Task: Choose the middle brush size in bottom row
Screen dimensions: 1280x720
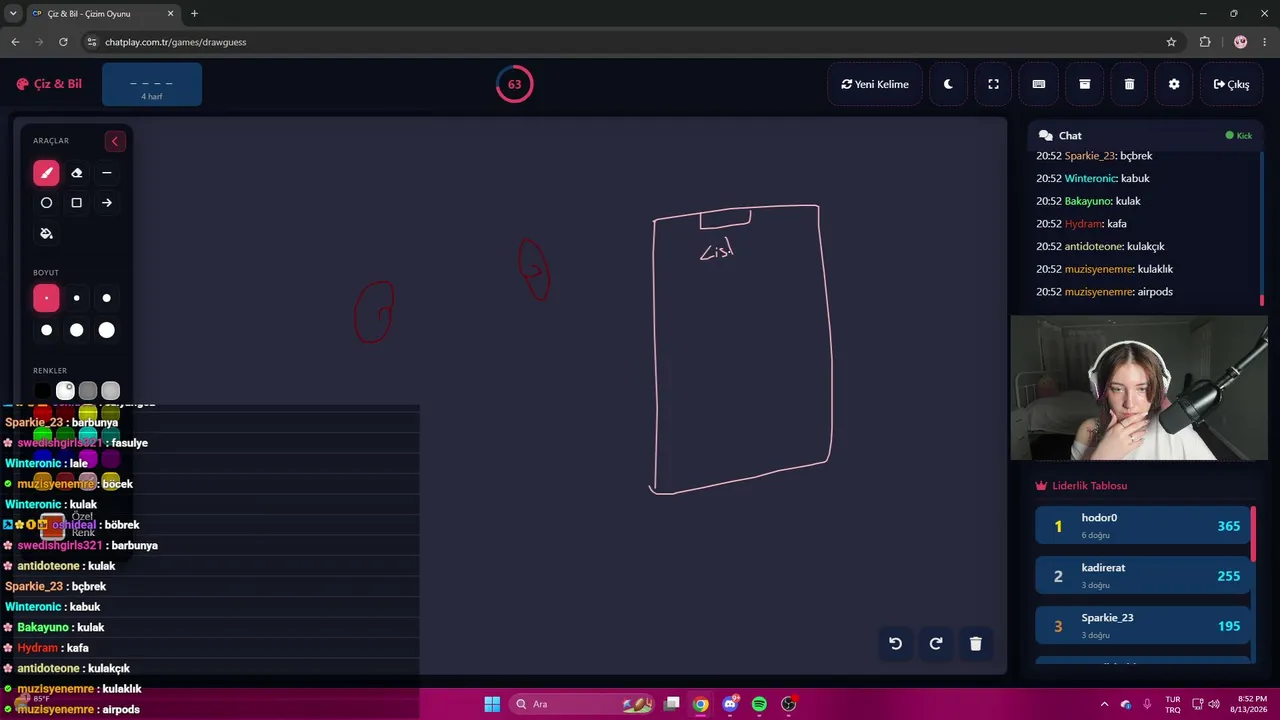Action: pyautogui.click(x=76, y=330)
